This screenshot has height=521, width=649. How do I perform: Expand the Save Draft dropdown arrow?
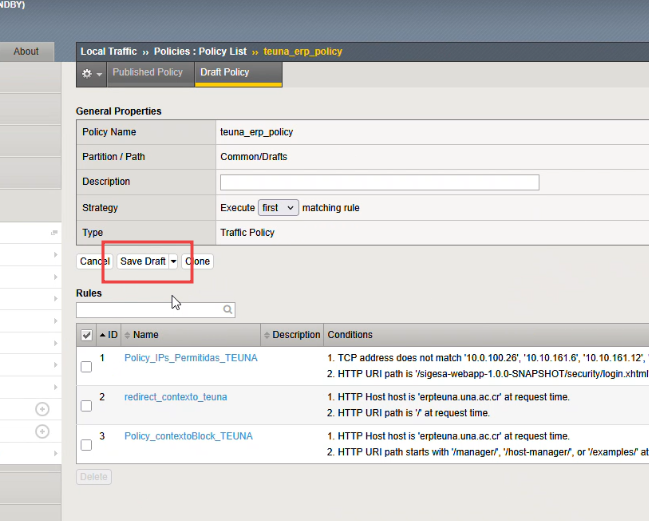(x=174, y=261)
